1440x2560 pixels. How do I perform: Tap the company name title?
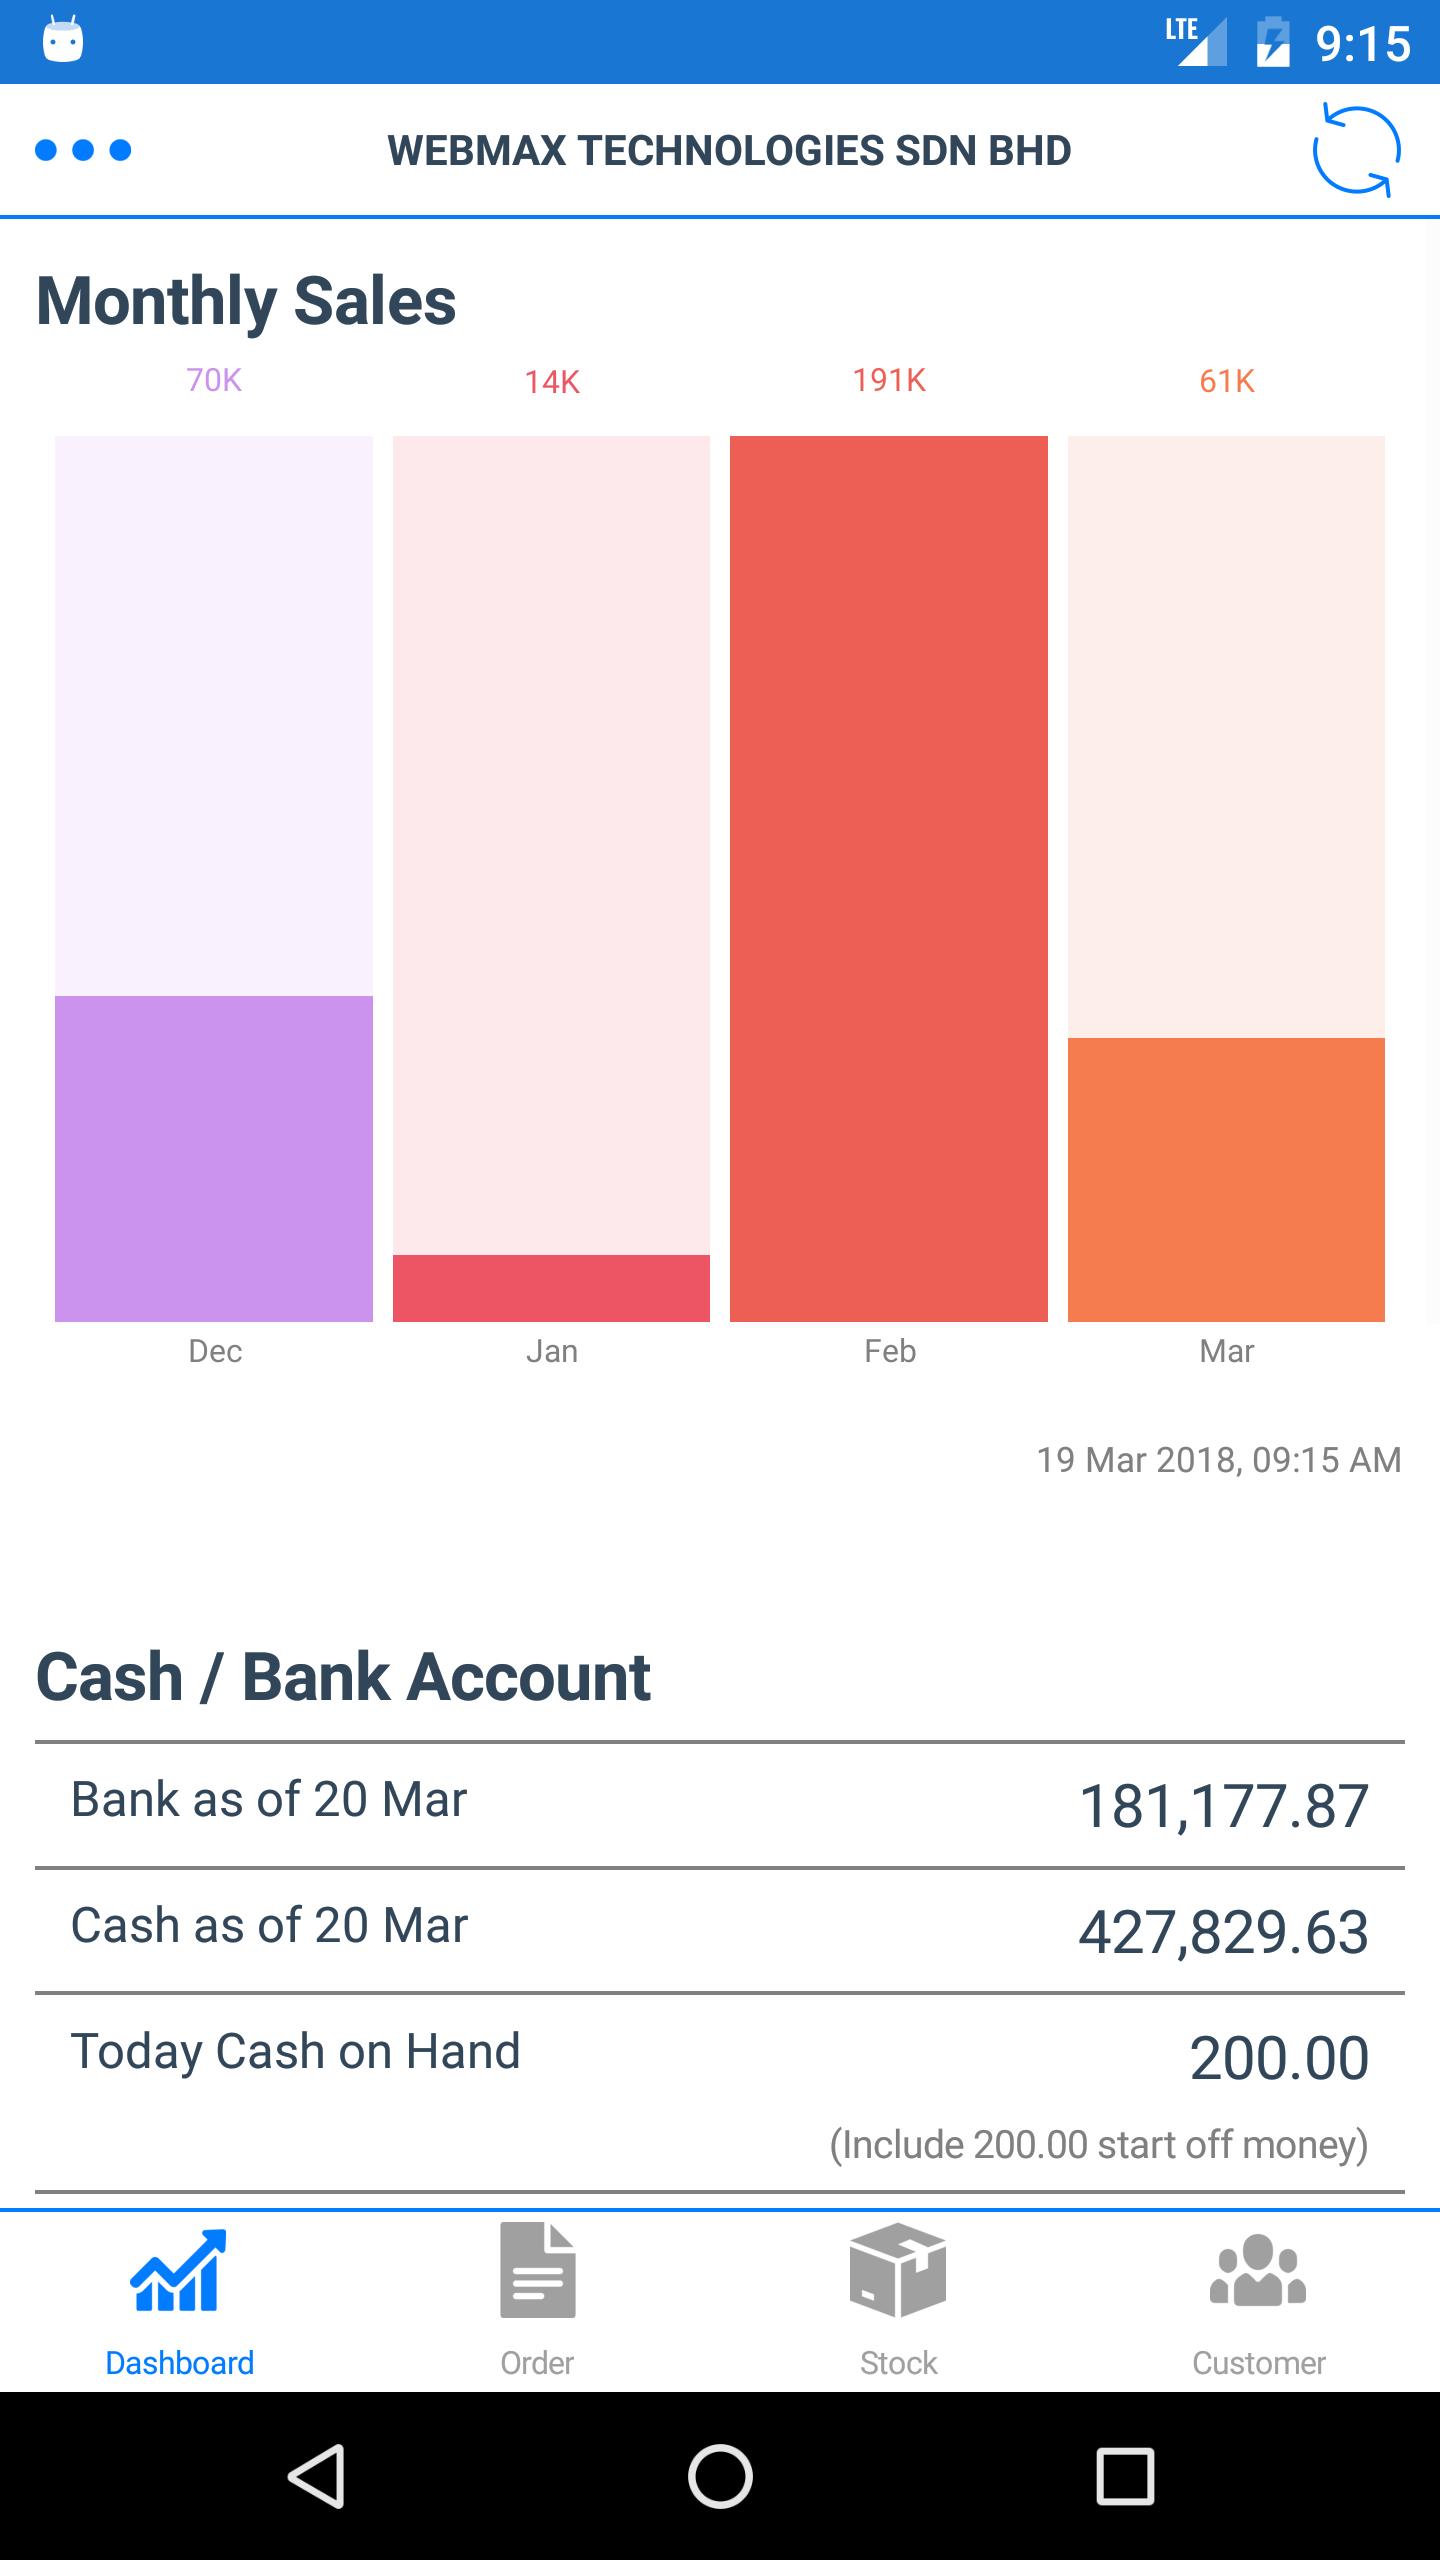729,151
